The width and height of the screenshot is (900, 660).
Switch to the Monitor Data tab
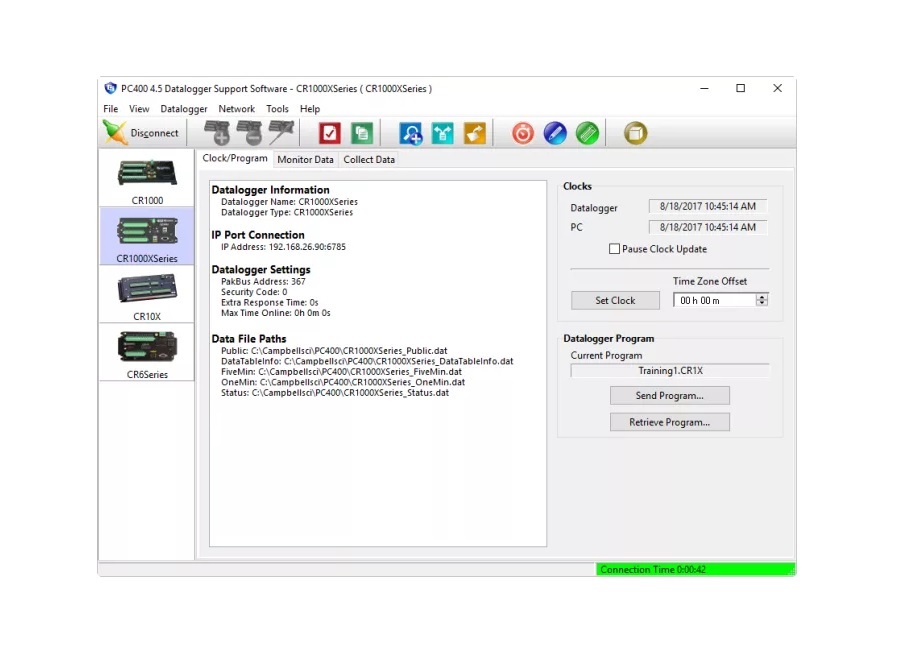pyautogui.click(x=305, y=160)
